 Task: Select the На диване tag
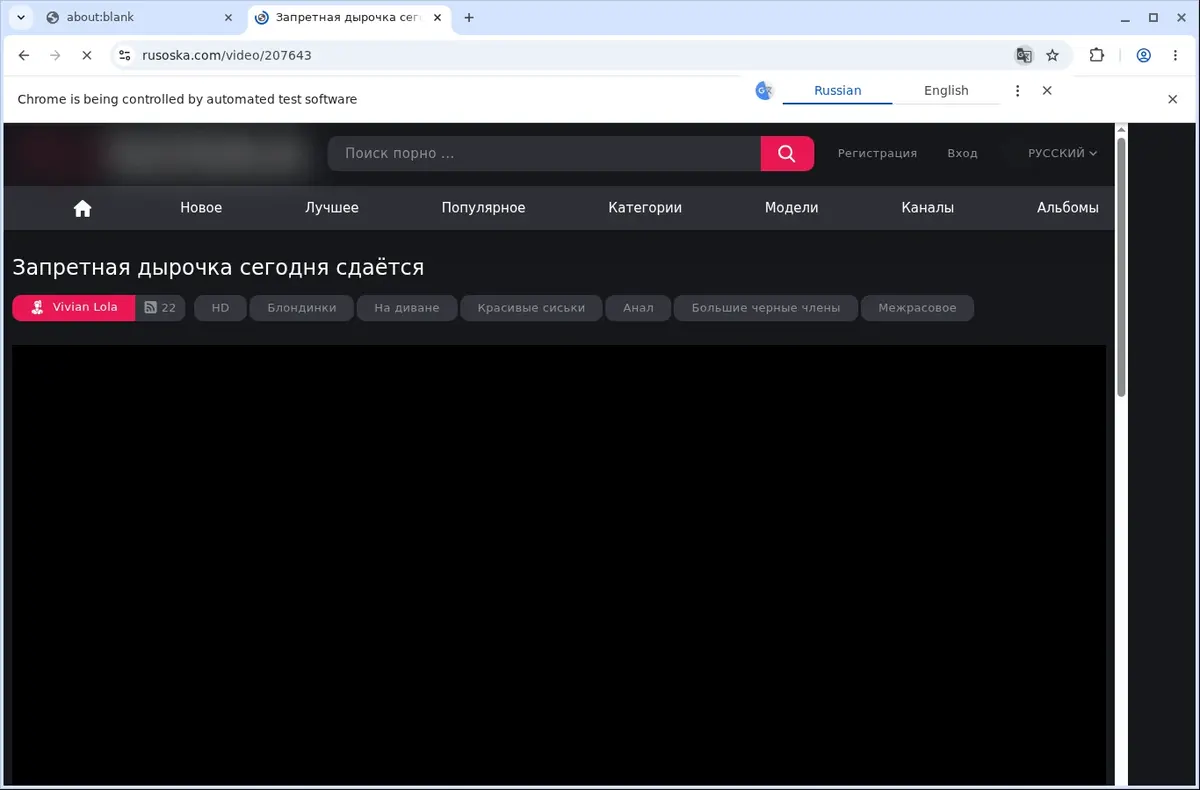[x=406, y=308]
